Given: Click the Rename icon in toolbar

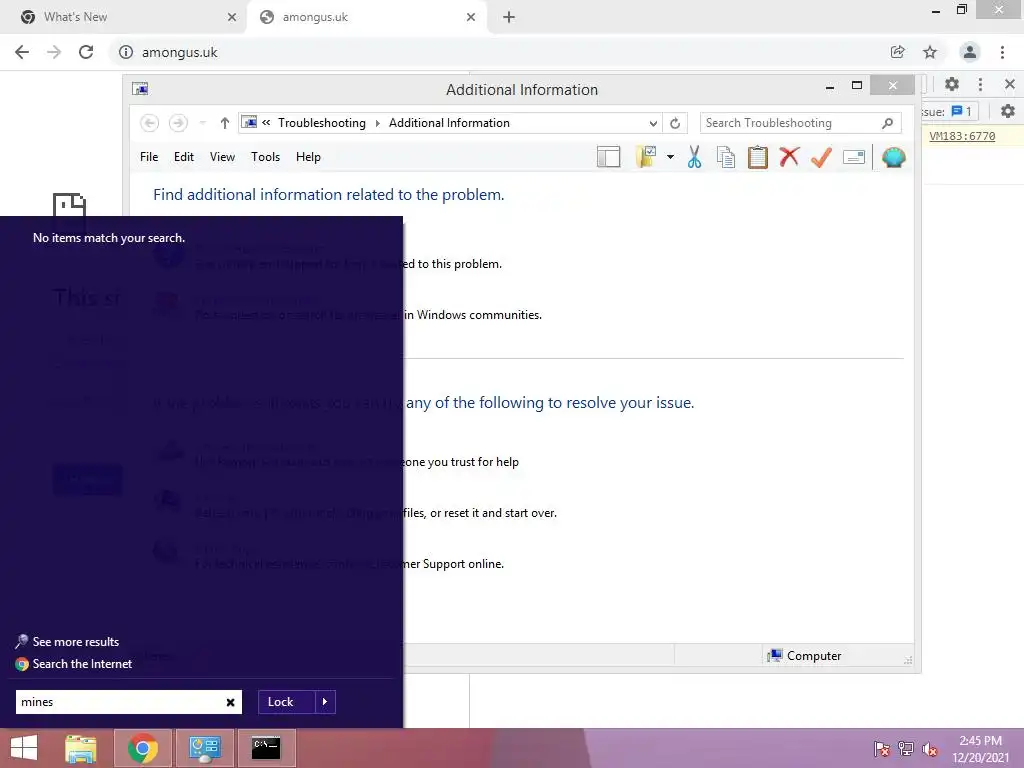Looking at the screenshot, I should (x=854, y=157).
